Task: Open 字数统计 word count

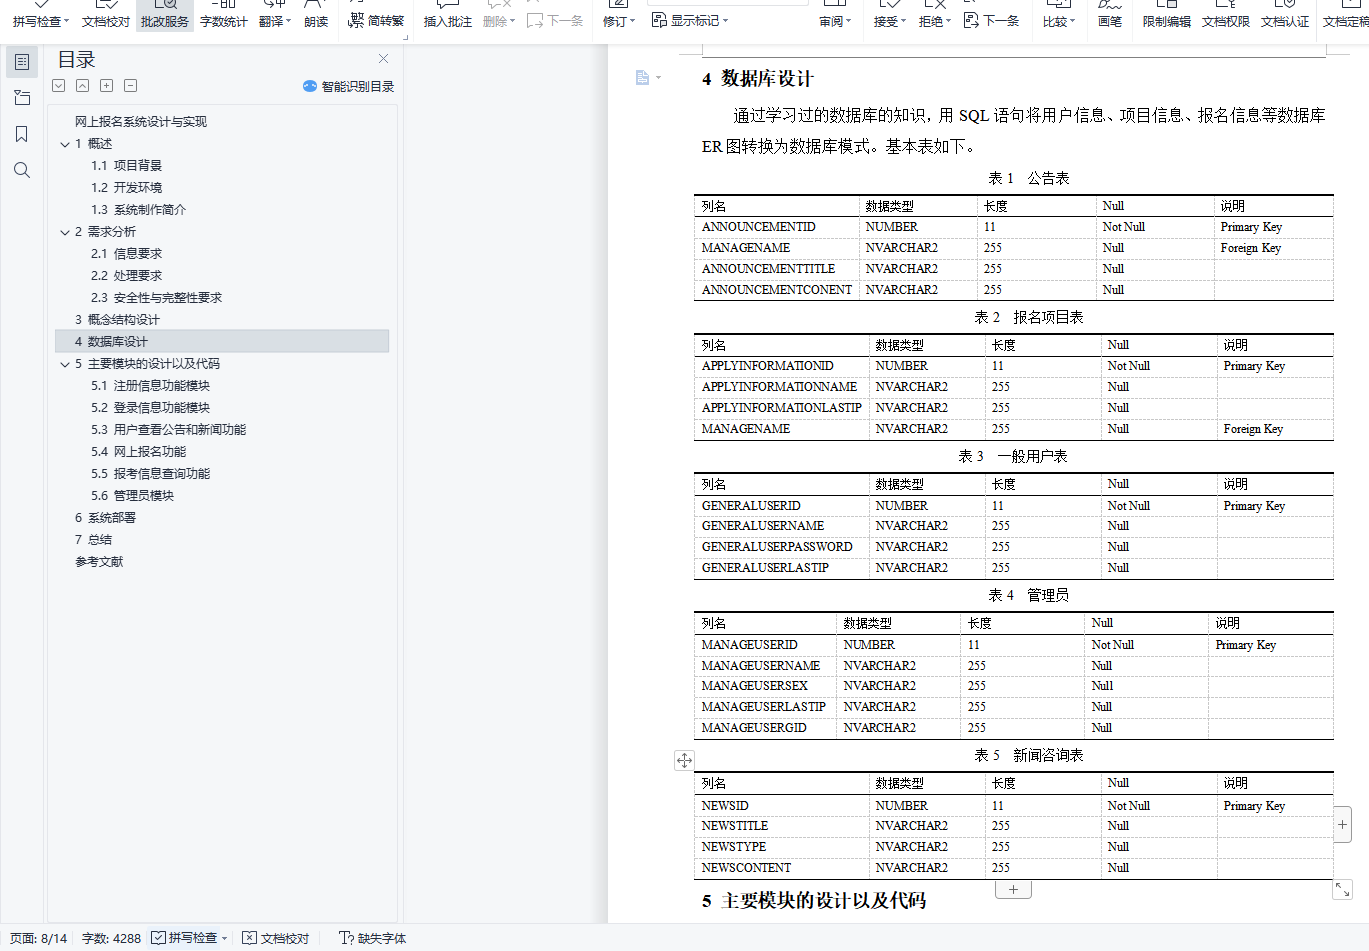Action: click(223, 15)
